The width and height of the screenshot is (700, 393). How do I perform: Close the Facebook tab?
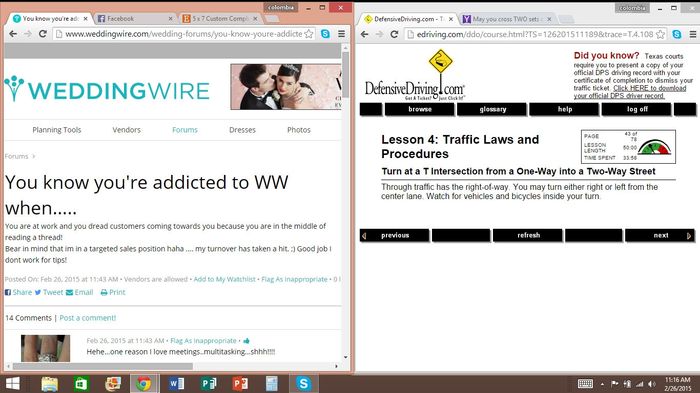(x=170, y=19)
